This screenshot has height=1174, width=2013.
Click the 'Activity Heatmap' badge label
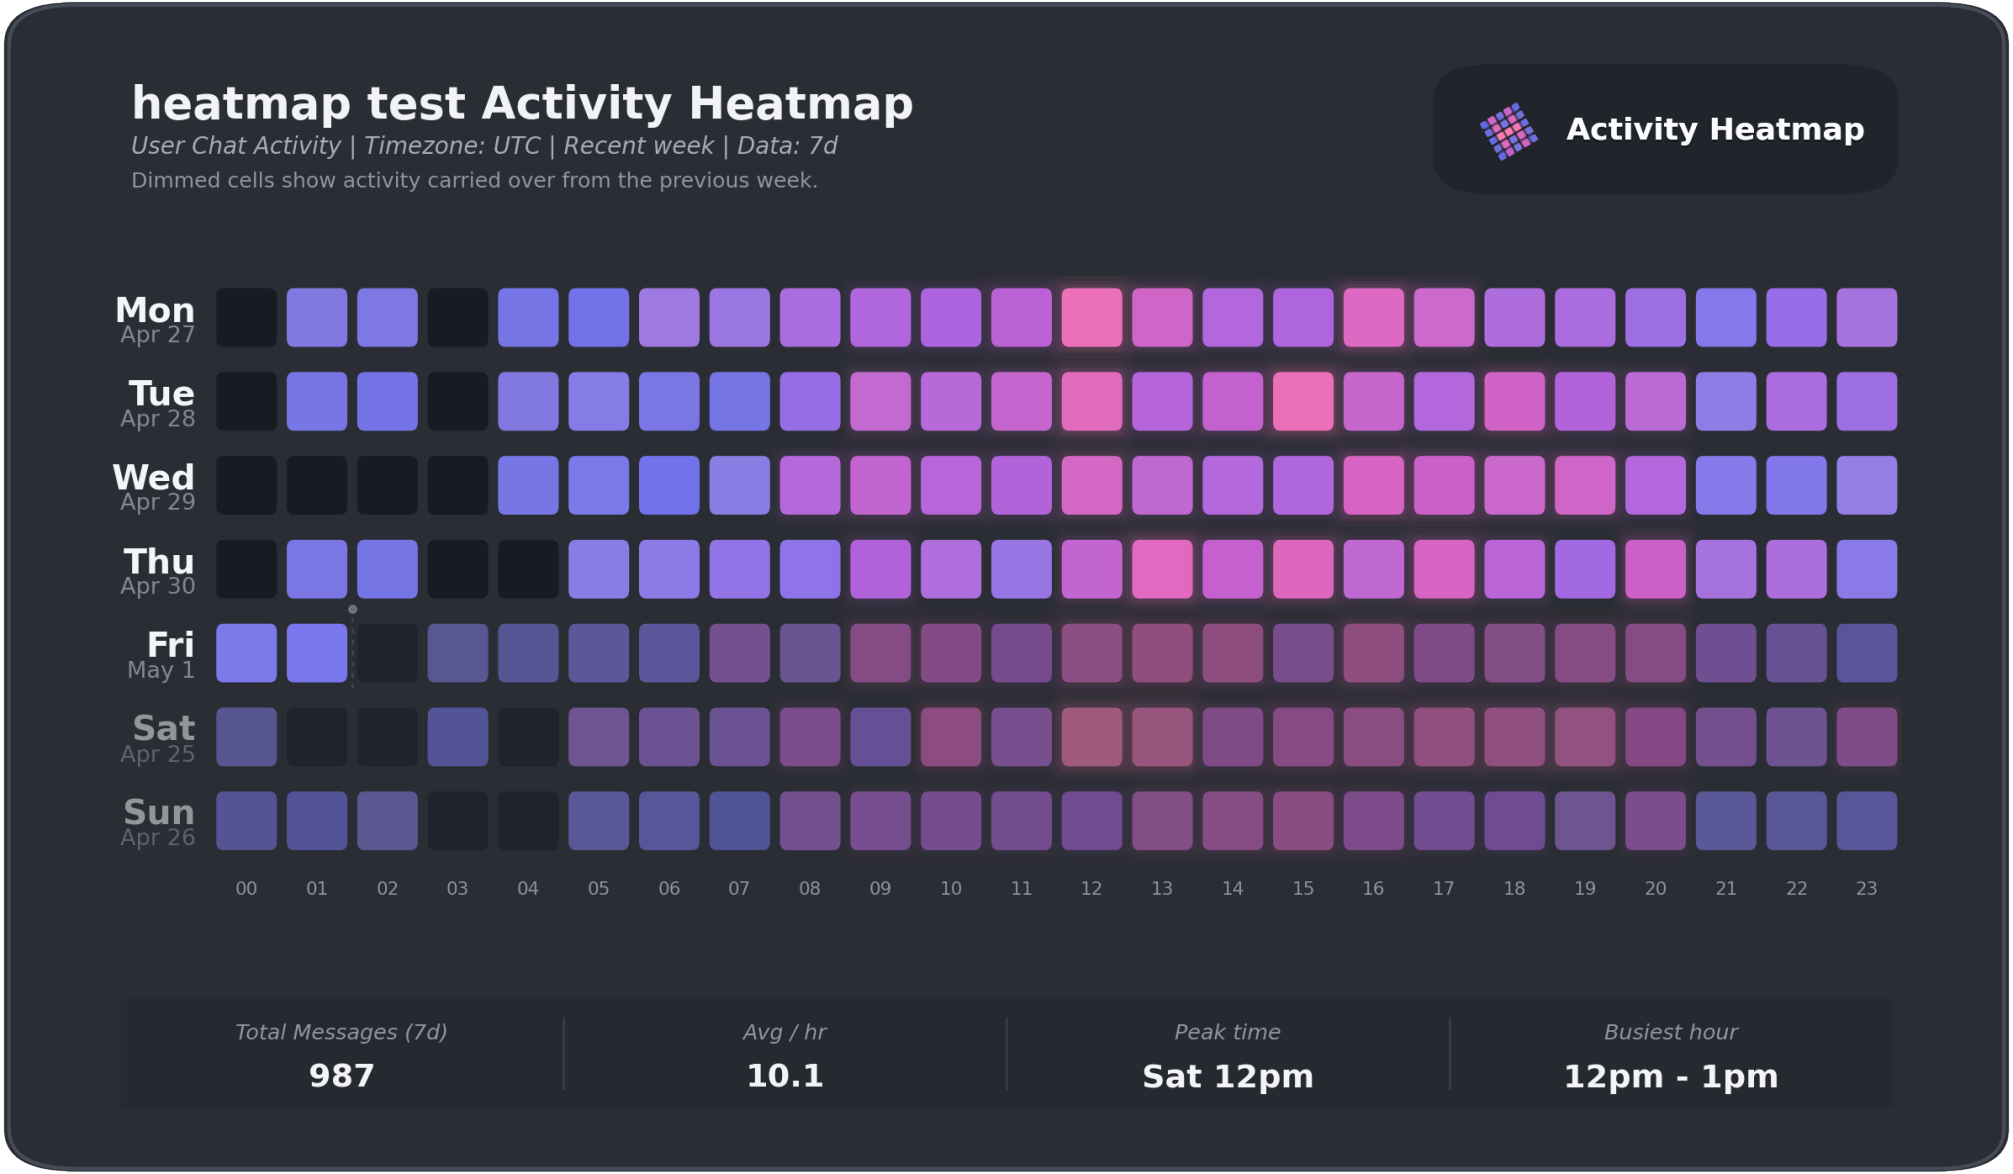1714,129
